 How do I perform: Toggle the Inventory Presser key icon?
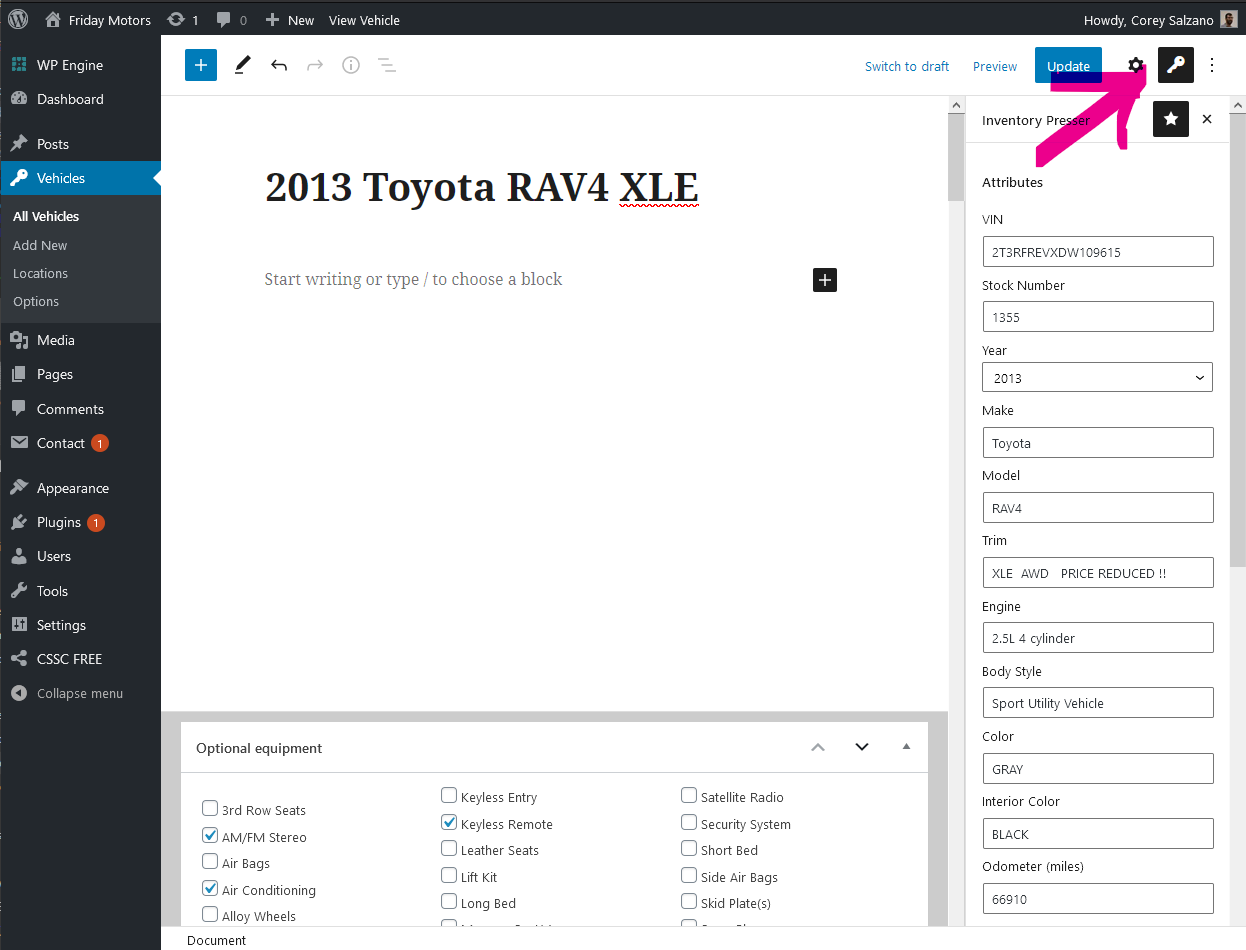(x=1176, y=65)
